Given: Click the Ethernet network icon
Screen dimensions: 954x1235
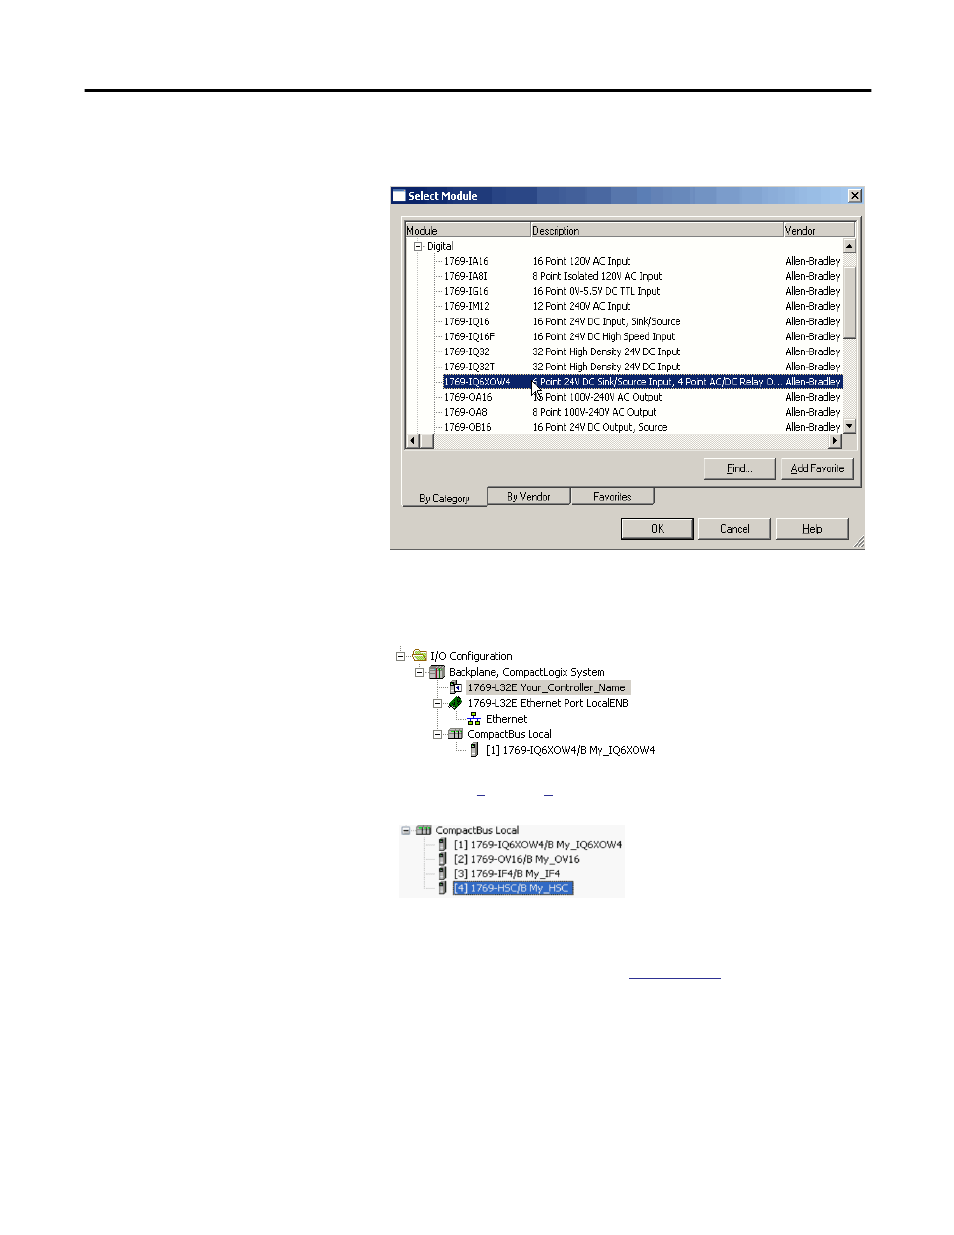Looking at the screenshot, I should (x=474, y=719).
